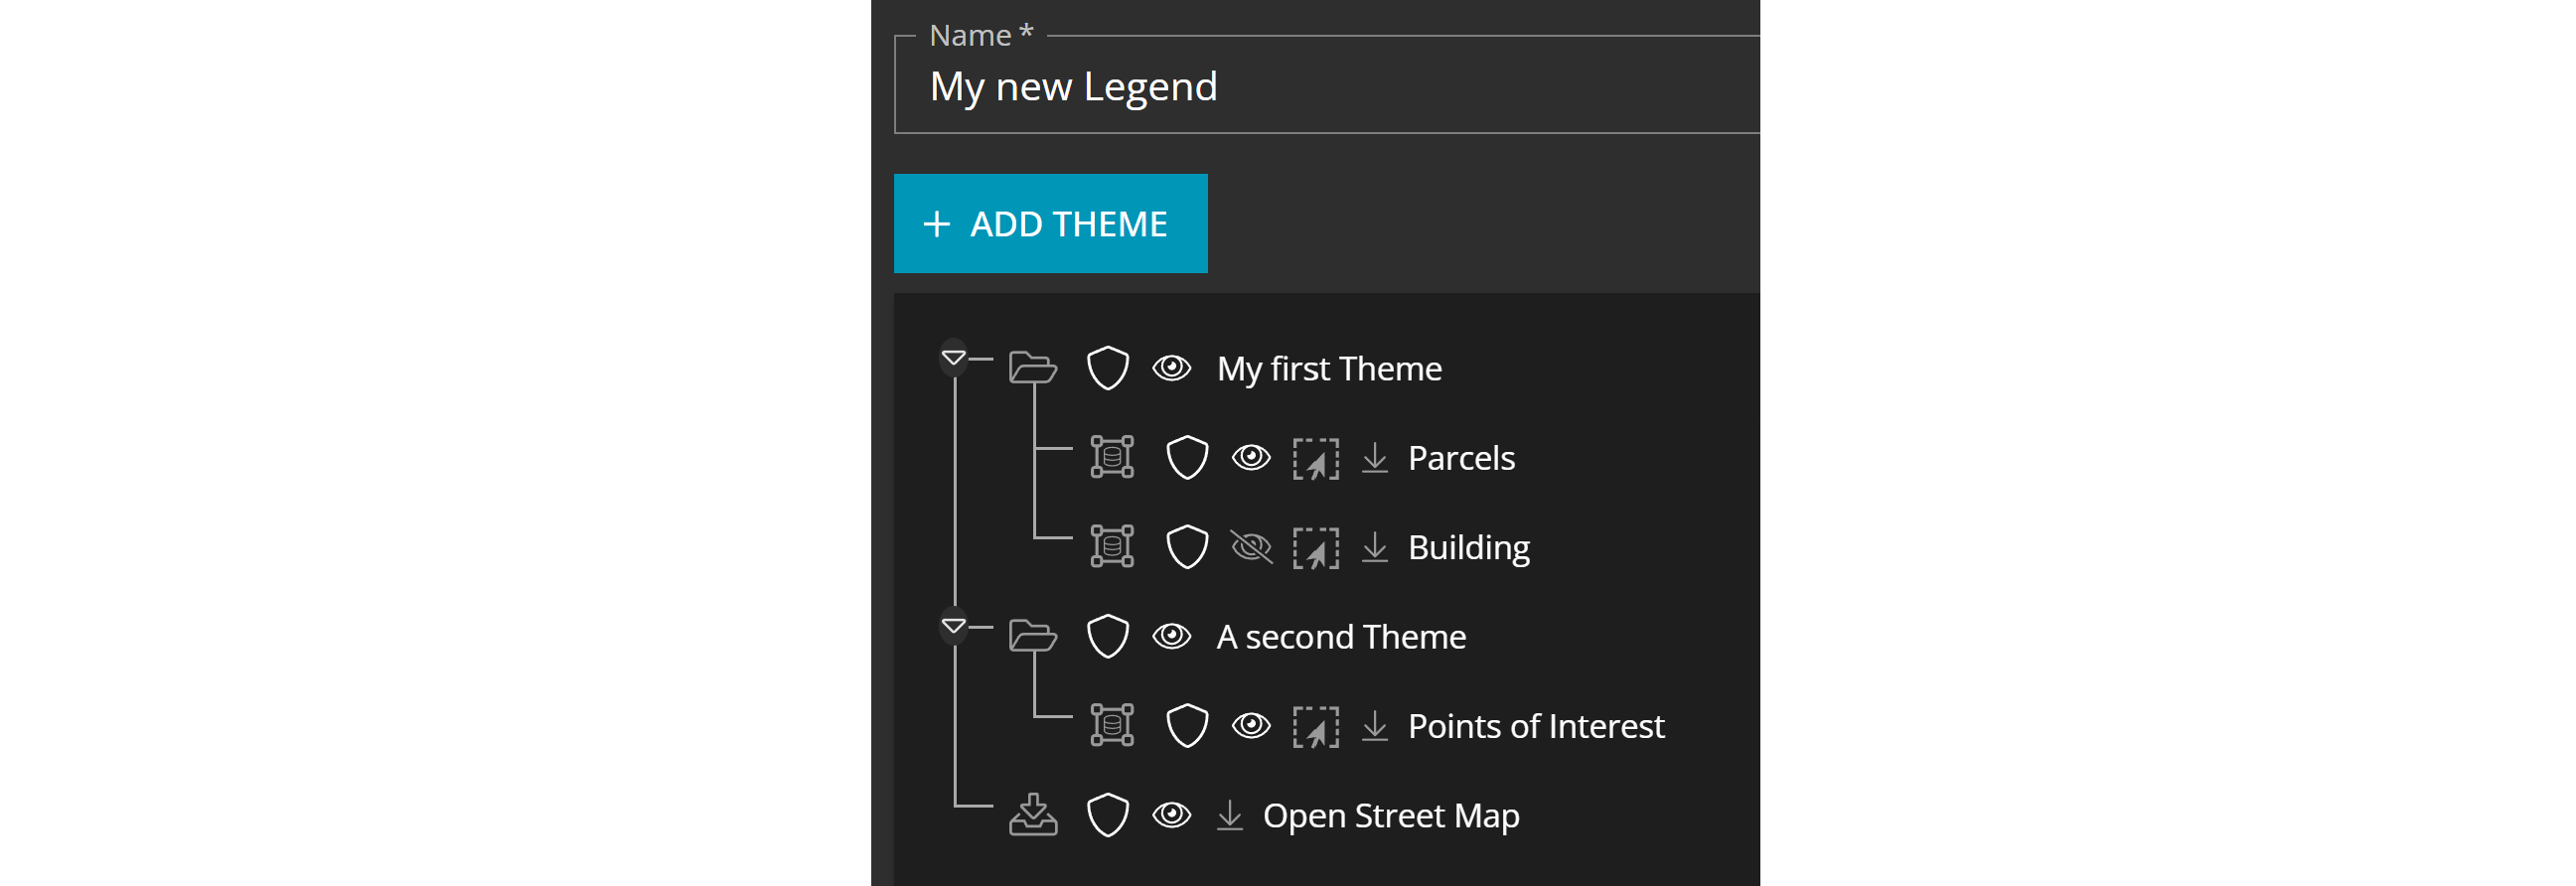Click inbox tray icon of Open Street Map
The height and width of the screenshot is (886, 2576).
(x=1033, y=814)
